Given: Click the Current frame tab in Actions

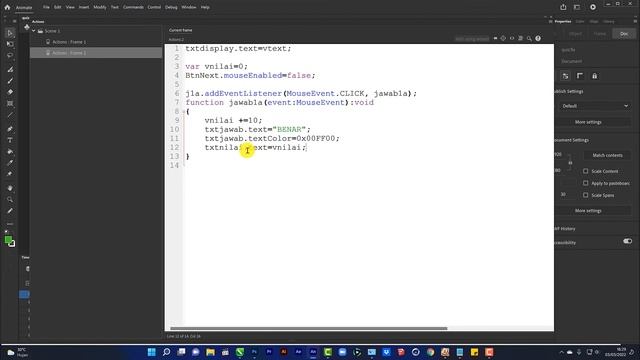Looking at the screenshot, I should tap(180, 30).
